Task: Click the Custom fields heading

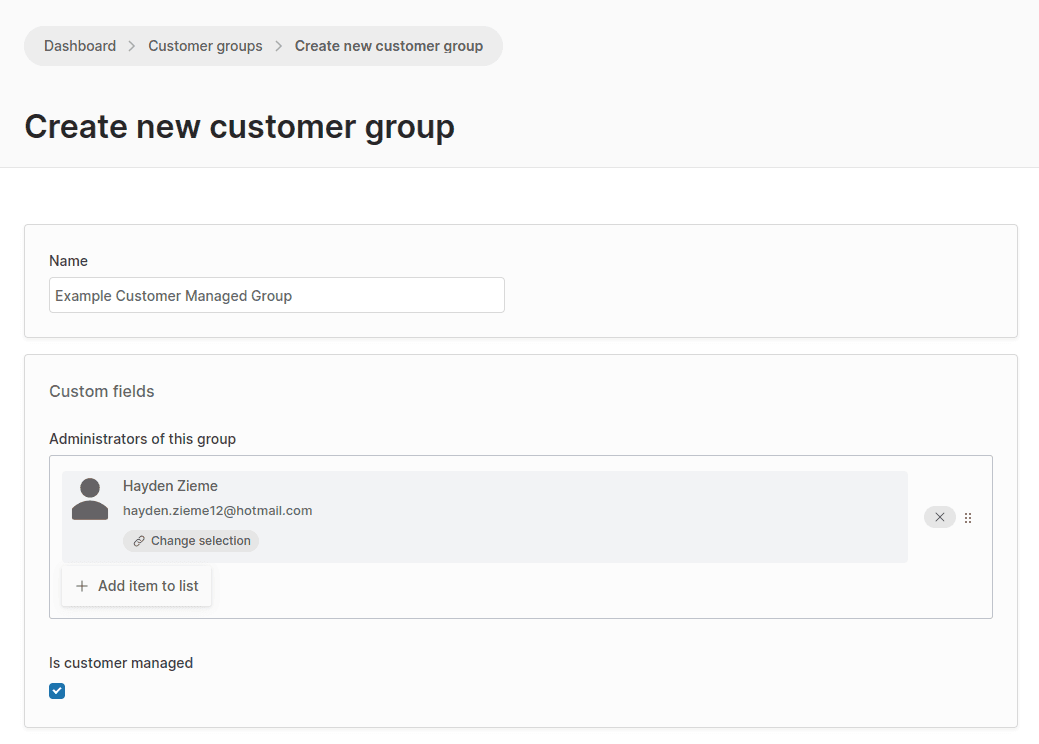Action: point(101,392)
